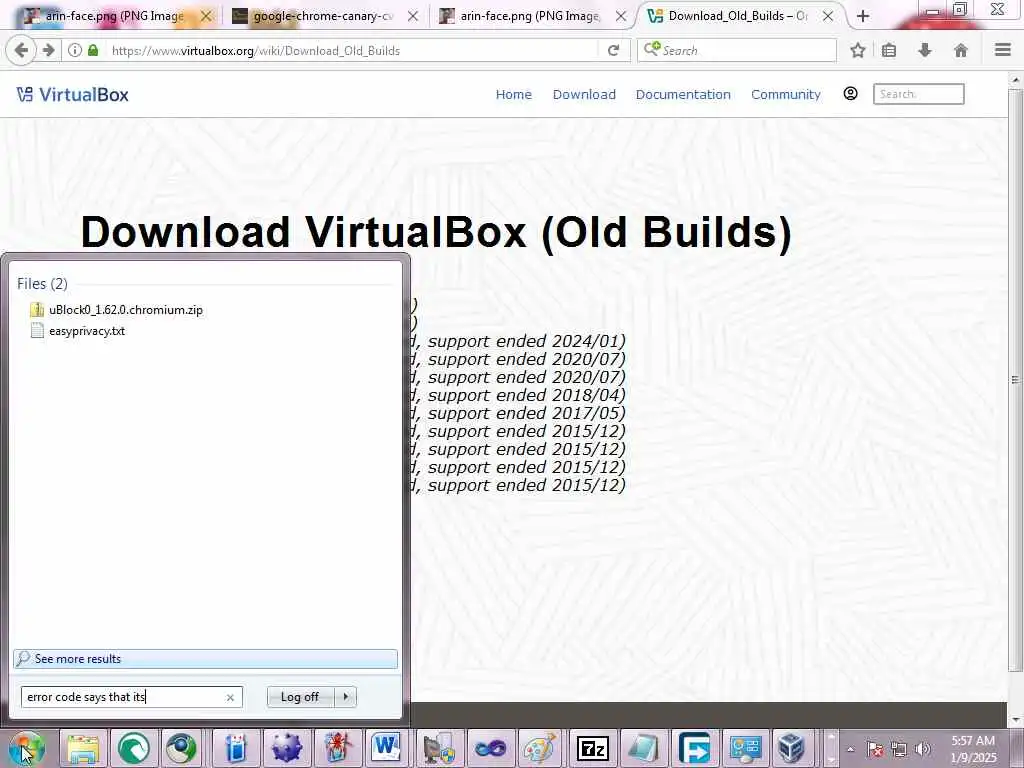1024x768 pixels.
Task: Click the 'support ended 2024/01' line
Action: click(526, 341)
